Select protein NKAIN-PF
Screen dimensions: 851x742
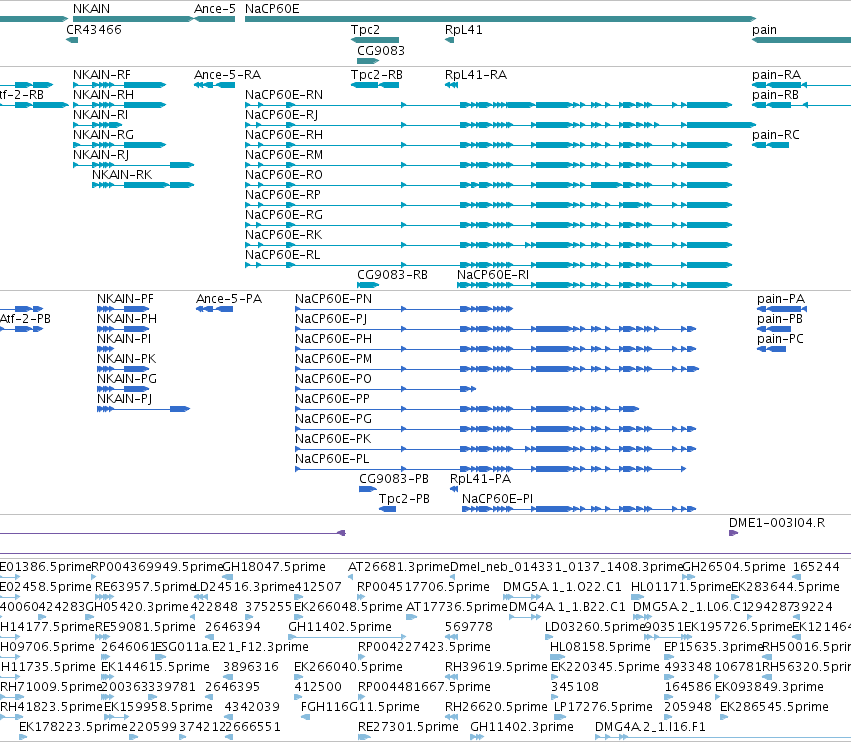125,299
